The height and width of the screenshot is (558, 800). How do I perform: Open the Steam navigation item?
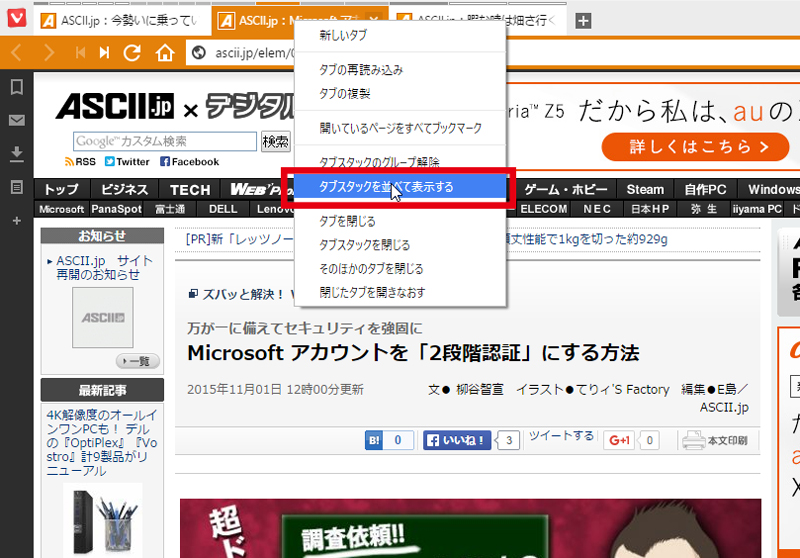645,189
